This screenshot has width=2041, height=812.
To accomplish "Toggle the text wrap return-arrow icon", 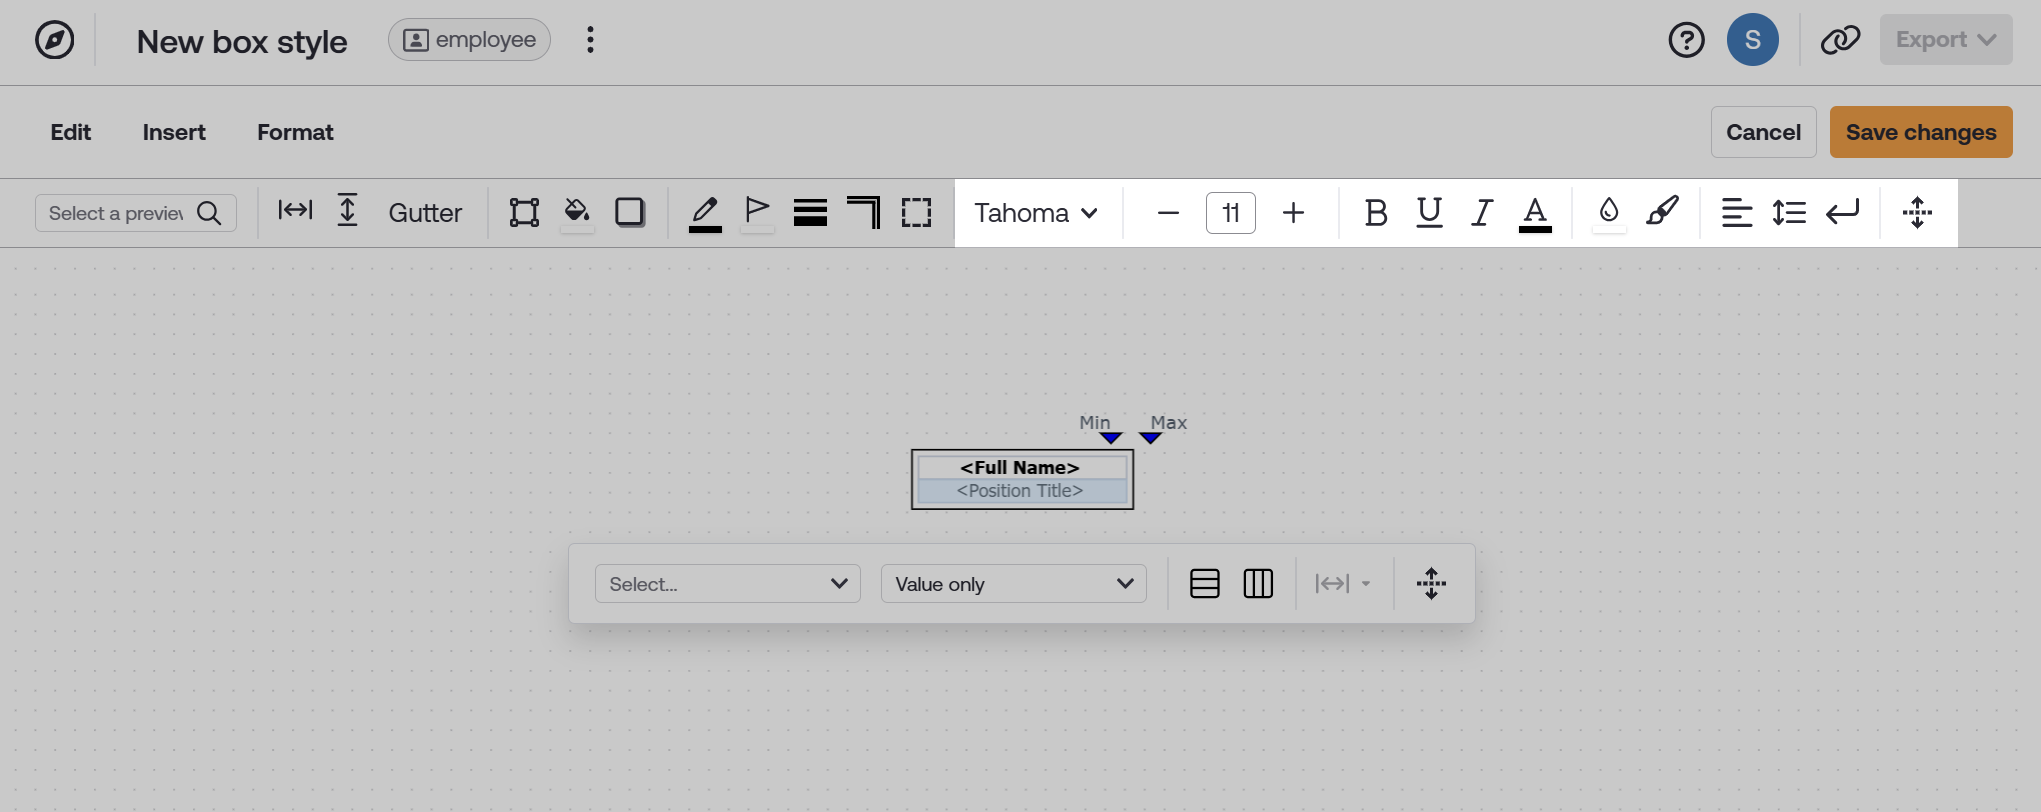I will coord(1842,212).
